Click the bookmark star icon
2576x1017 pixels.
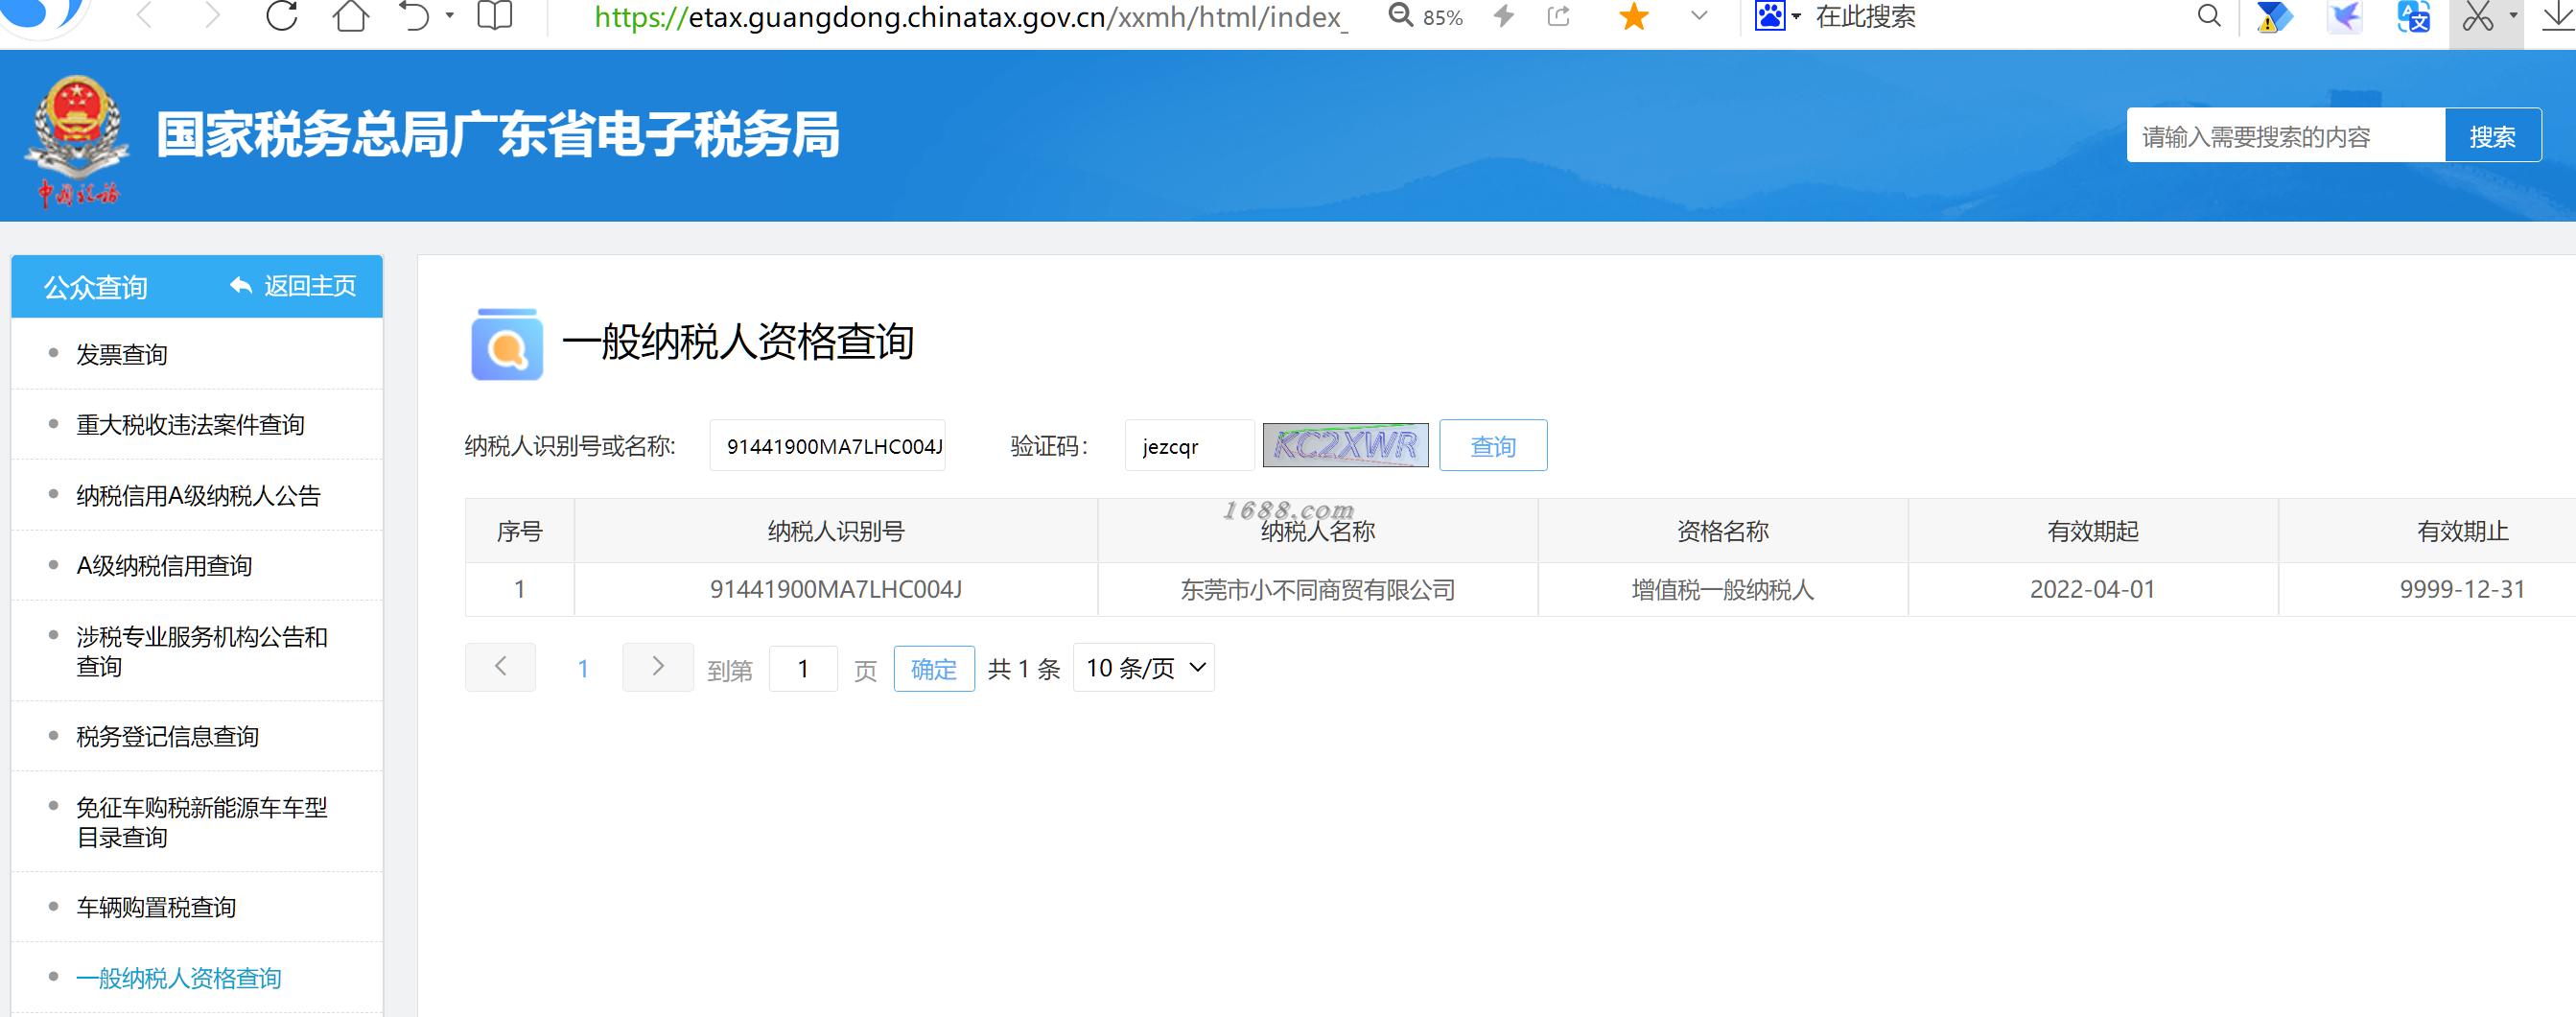click(1633, 16)
